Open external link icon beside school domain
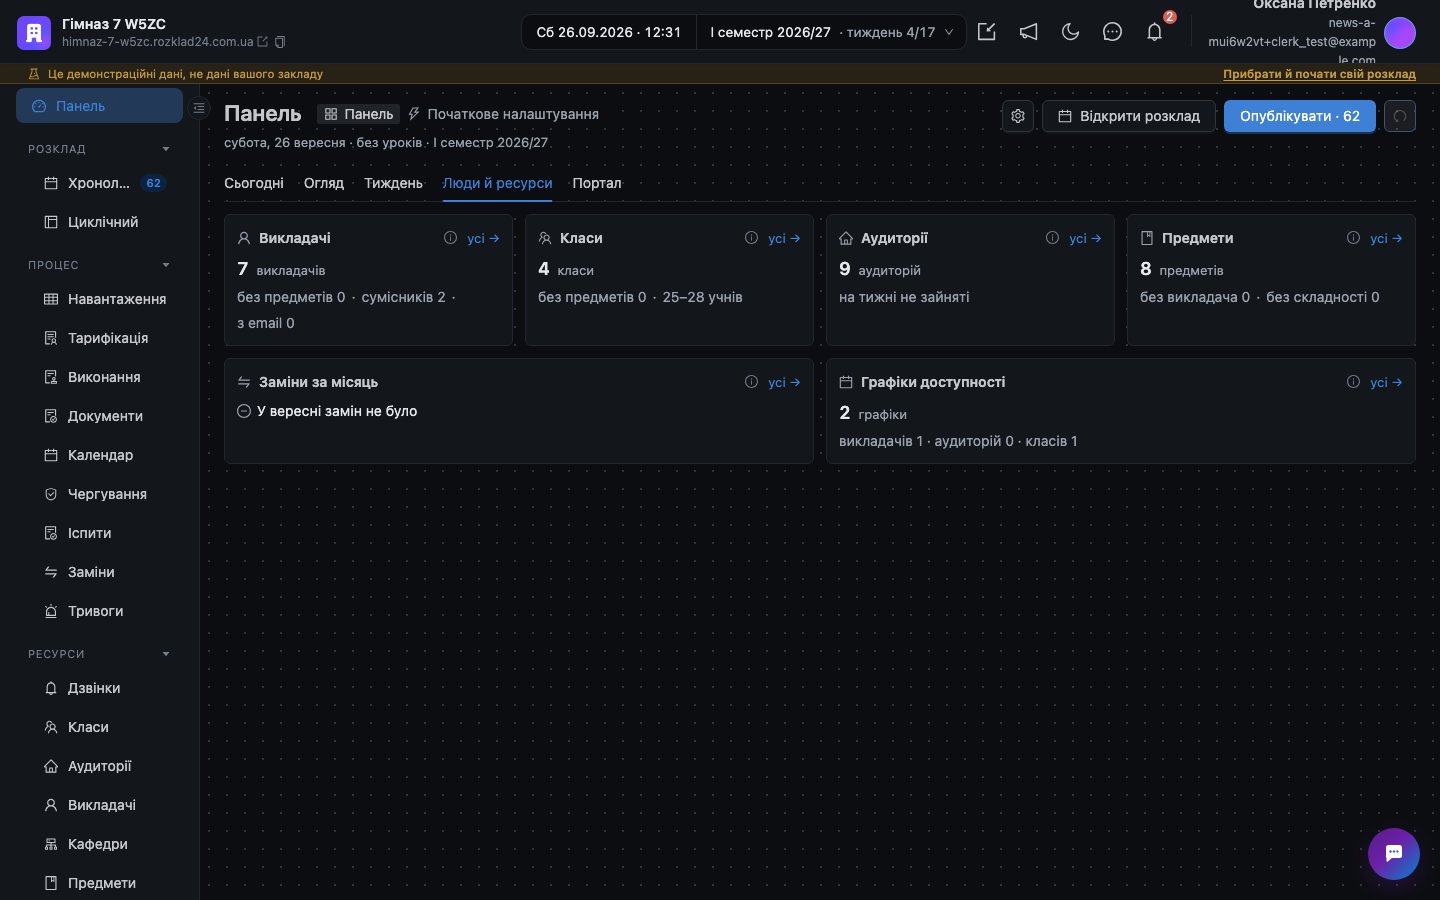The image size is (1440, 900). click(x=263, y=42)
